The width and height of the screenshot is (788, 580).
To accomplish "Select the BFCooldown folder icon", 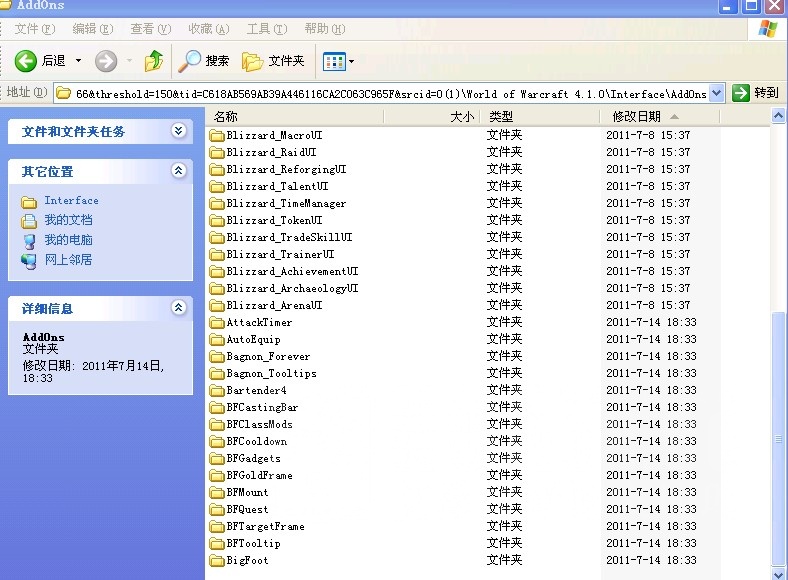I will (217, 442).
